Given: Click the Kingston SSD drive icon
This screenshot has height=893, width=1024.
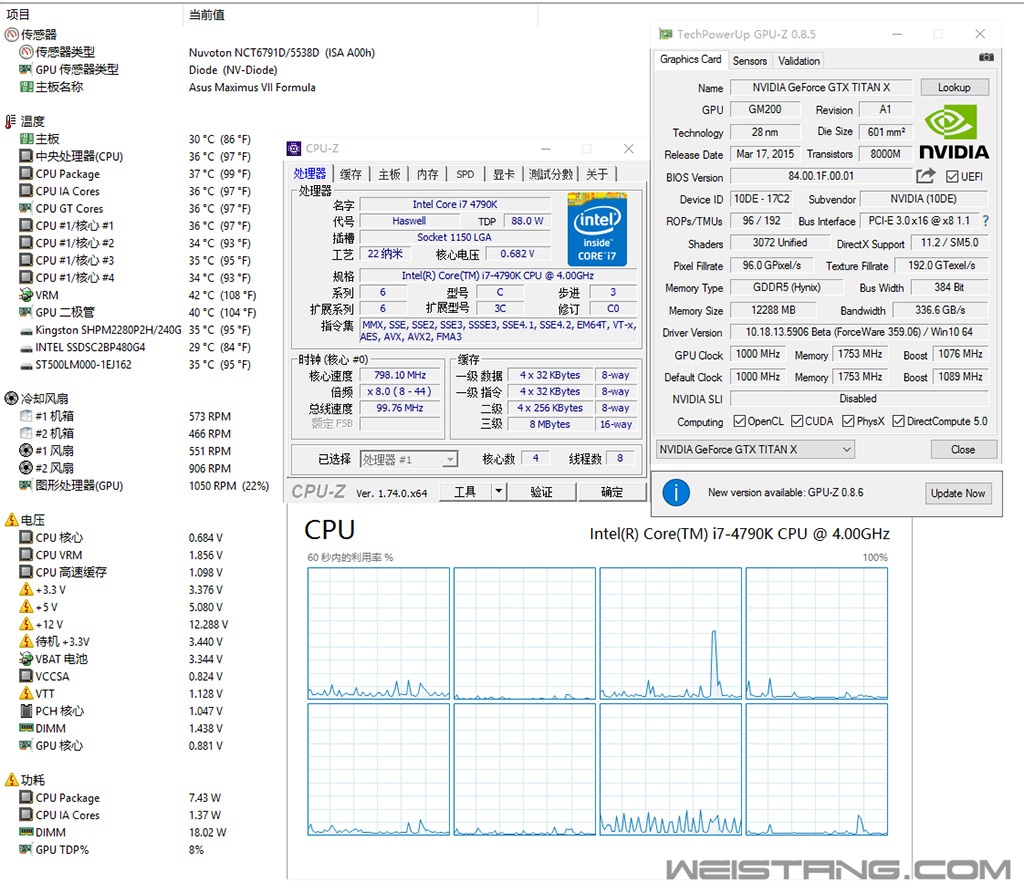Looking at the screenshot, I should tap(26, 331).
